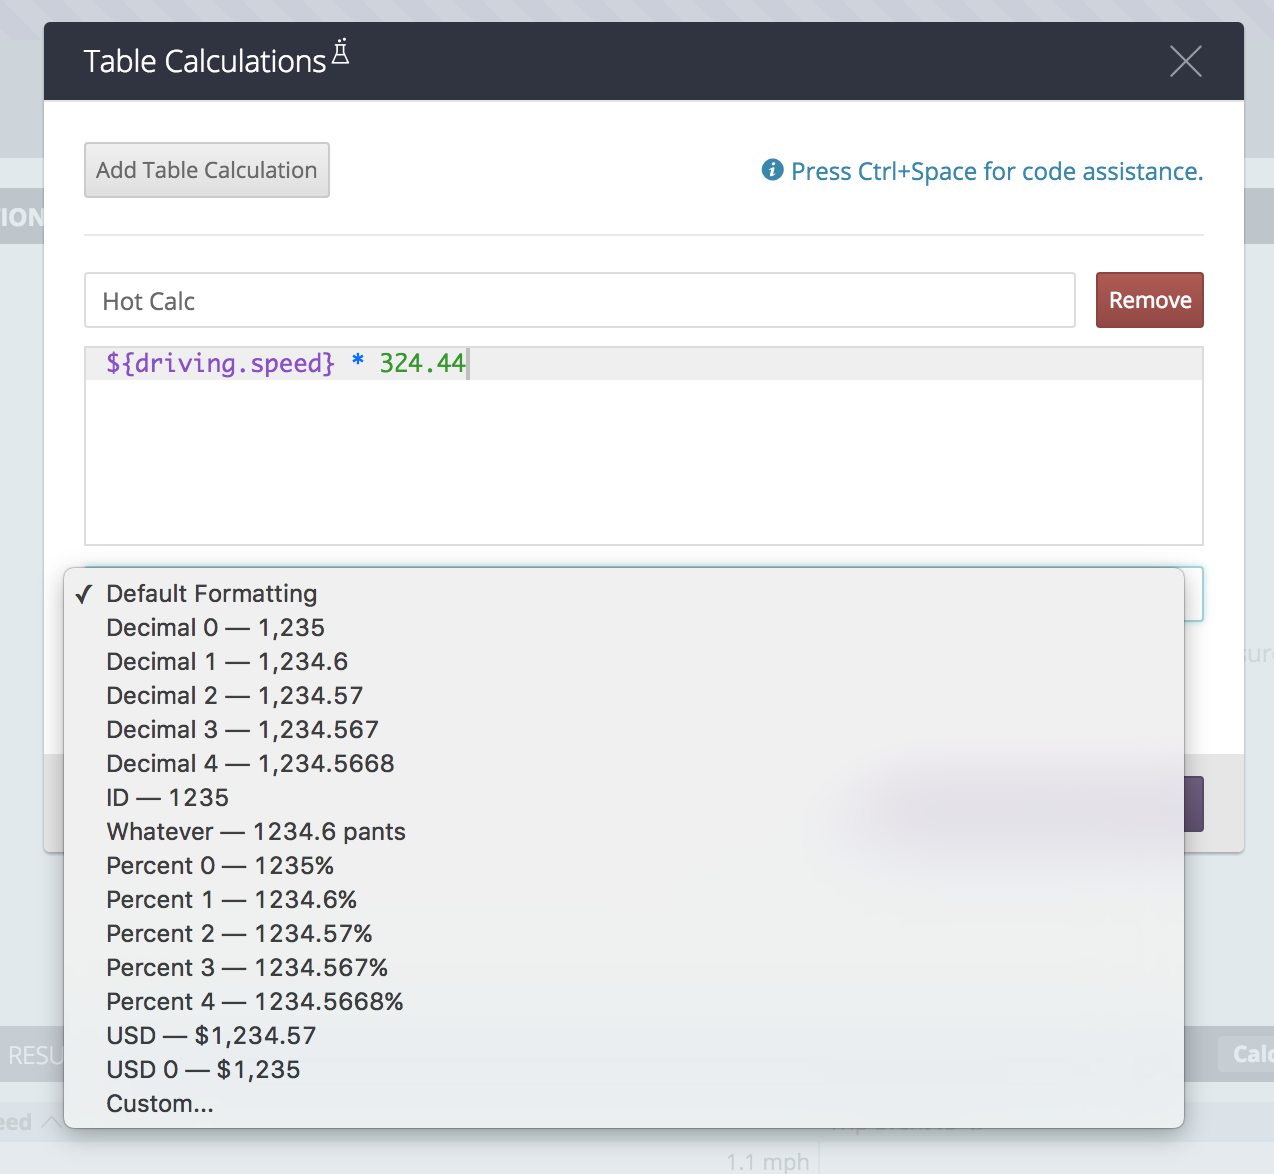Choose Decimal 0 format
This screenshot has width=1274, height=1174.
click(x=215, y=628)
